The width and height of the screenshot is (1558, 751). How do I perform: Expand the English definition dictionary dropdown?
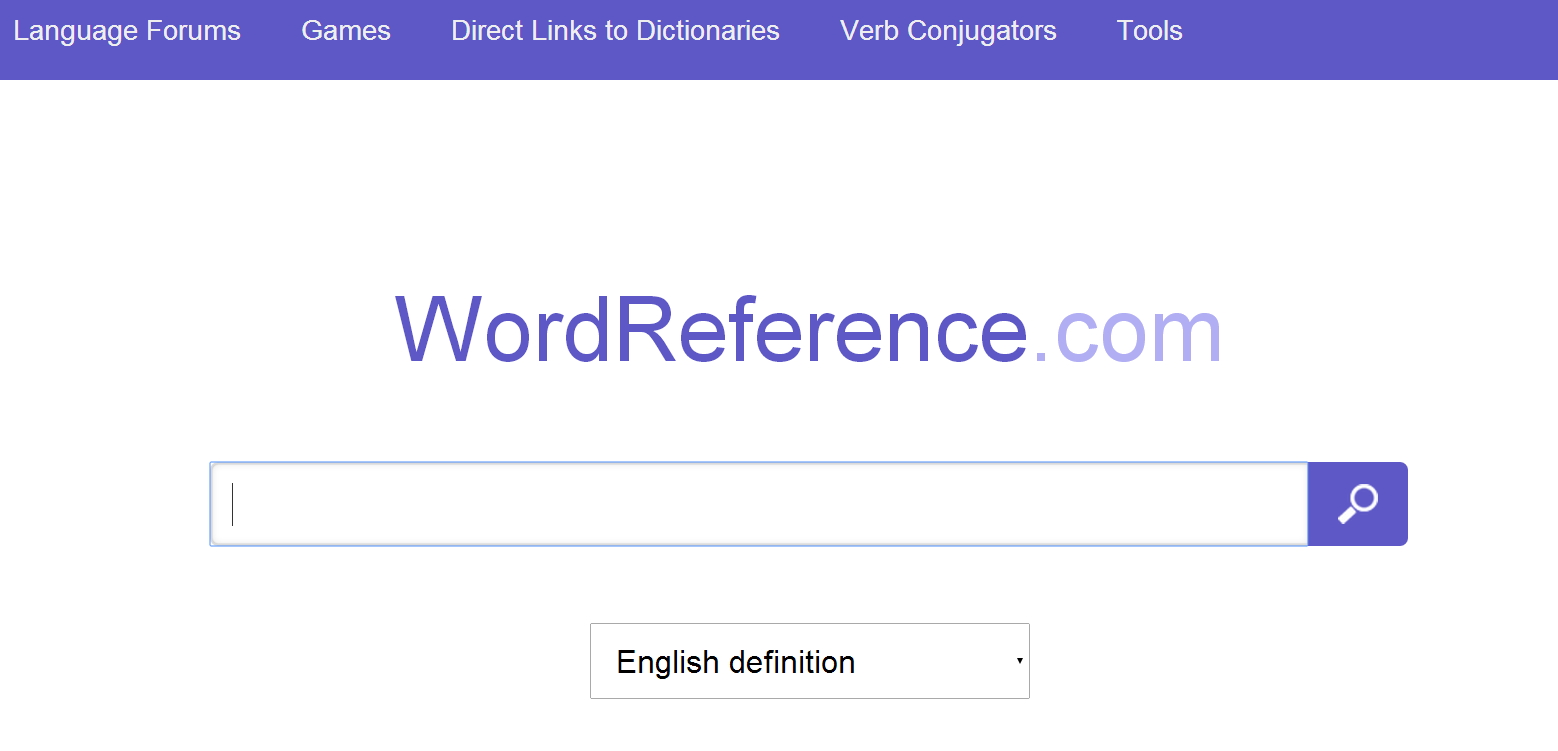click(810, 661)
